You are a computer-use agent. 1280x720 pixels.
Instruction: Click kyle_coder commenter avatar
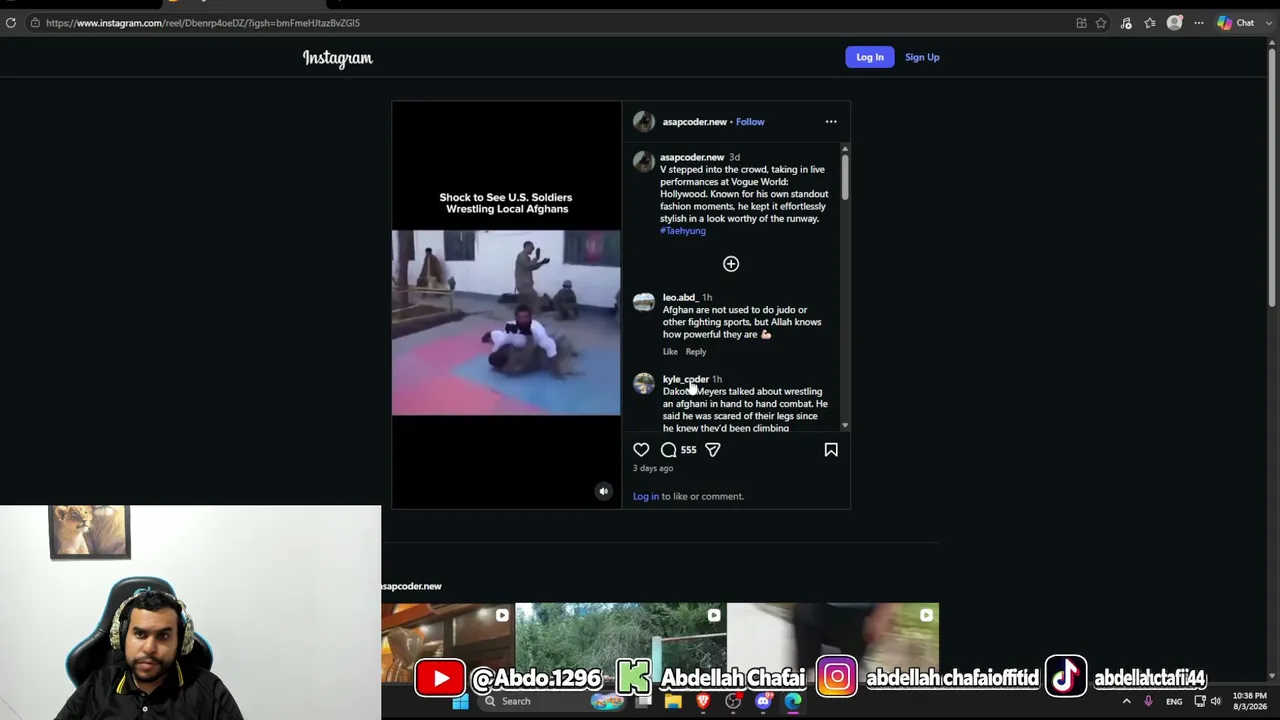pos(644,383)
